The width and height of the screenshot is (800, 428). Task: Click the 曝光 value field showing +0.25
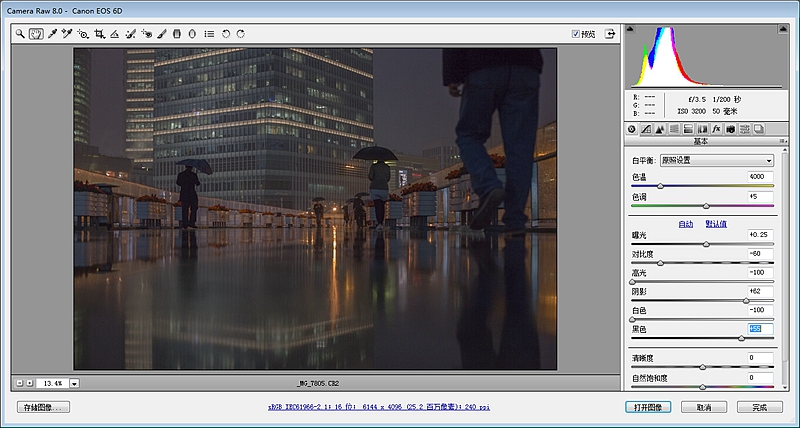coord(760,235)
